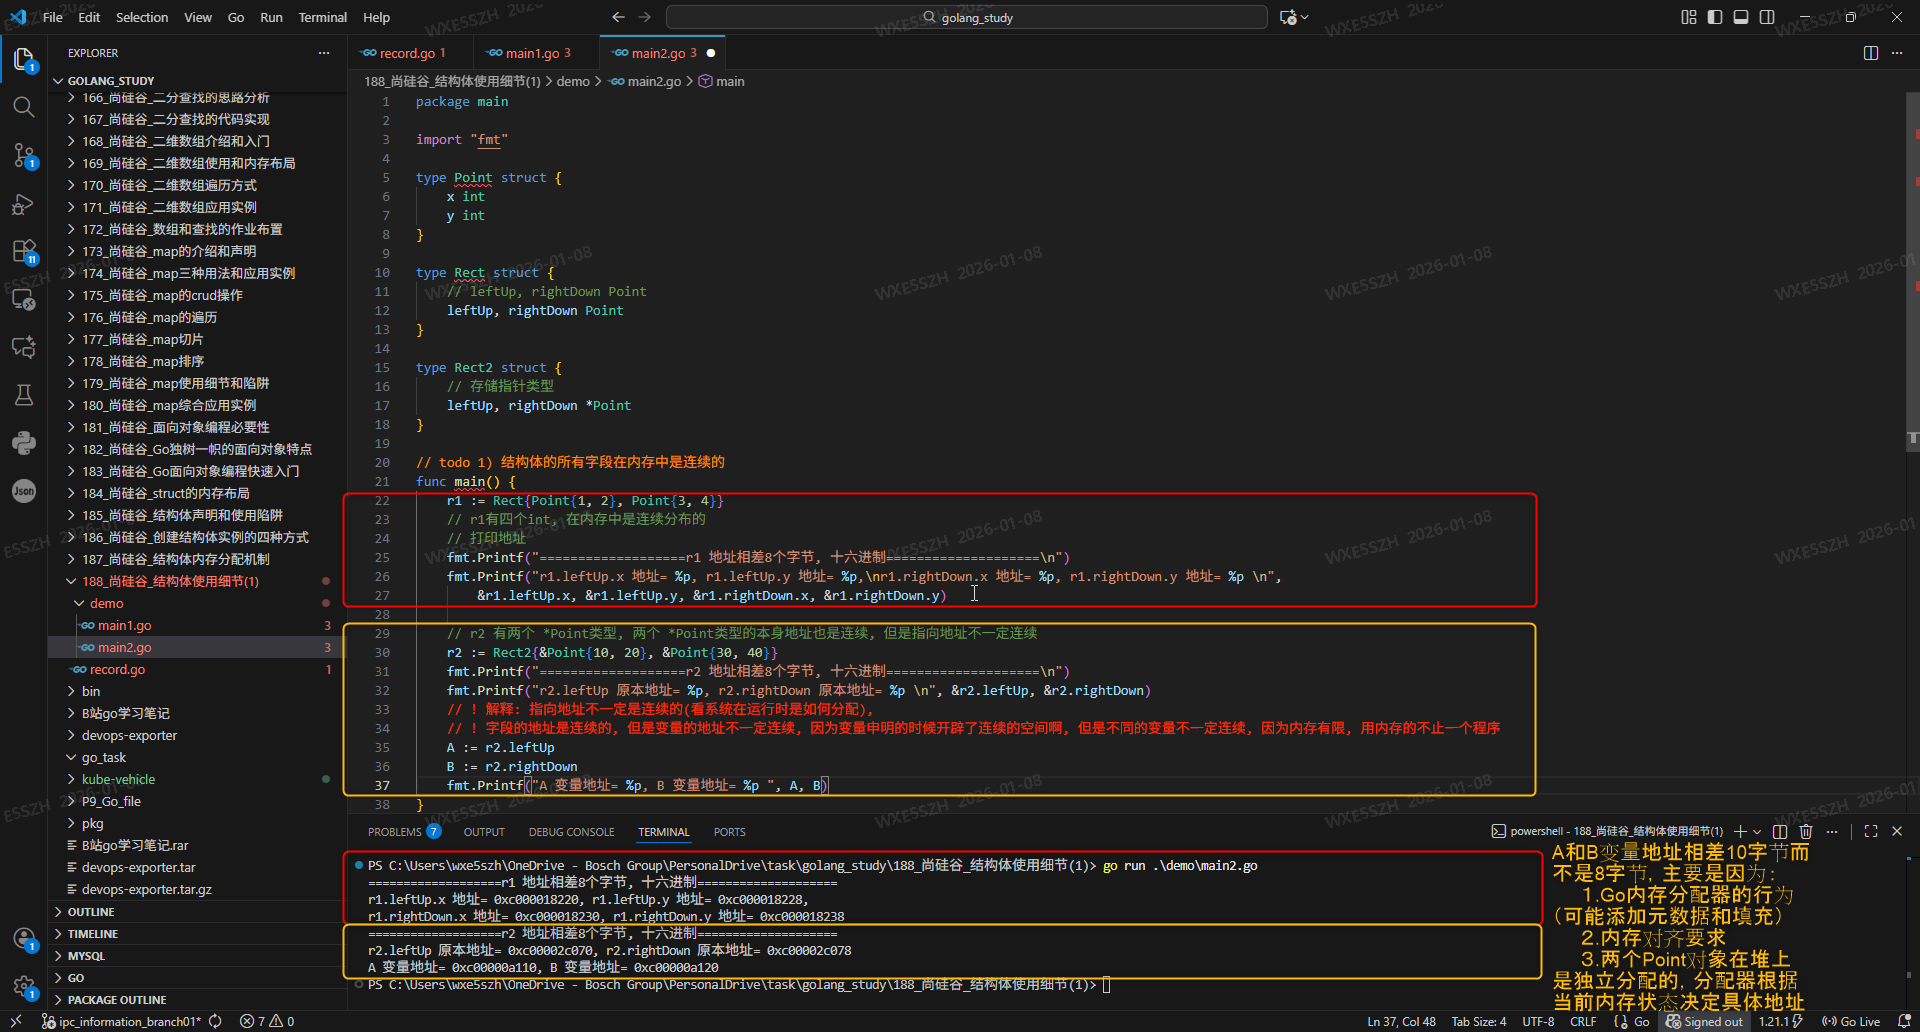
Task: Open the Python activity bar view
Action: pyautogui.click(x=24, y=443)
